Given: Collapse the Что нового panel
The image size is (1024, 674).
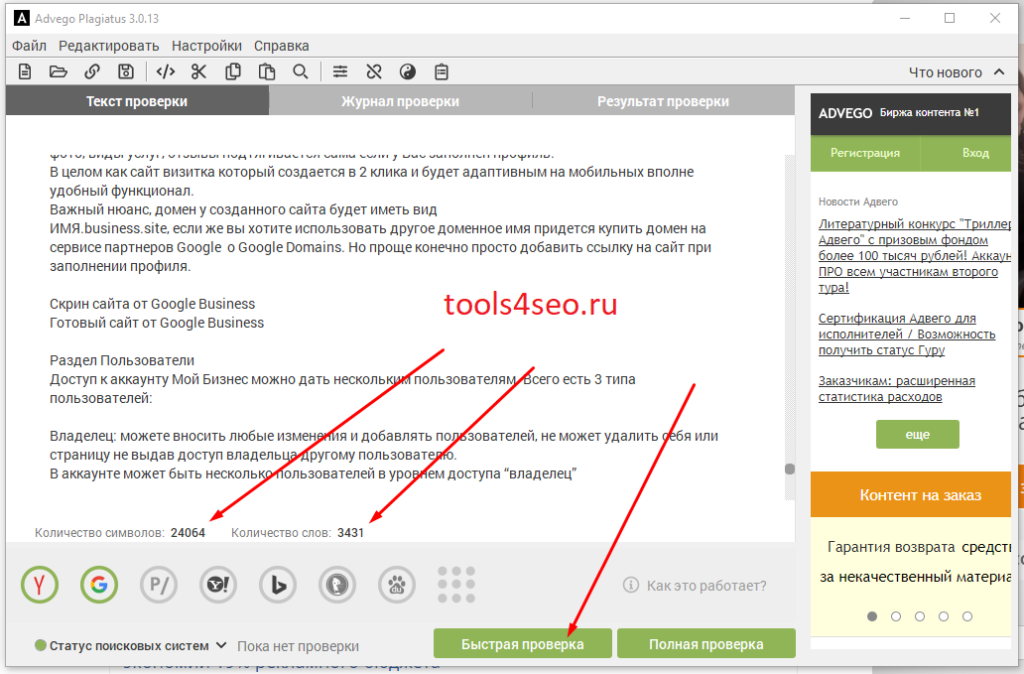Looking at the screenshot, I should [x=999, y=72].
